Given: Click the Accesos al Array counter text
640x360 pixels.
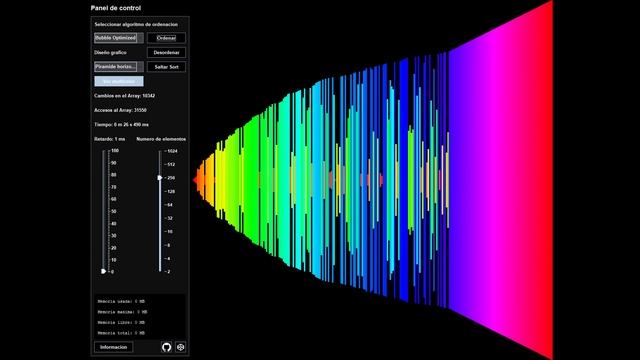Looking at the screenshot, I should [x=120, y=110].
